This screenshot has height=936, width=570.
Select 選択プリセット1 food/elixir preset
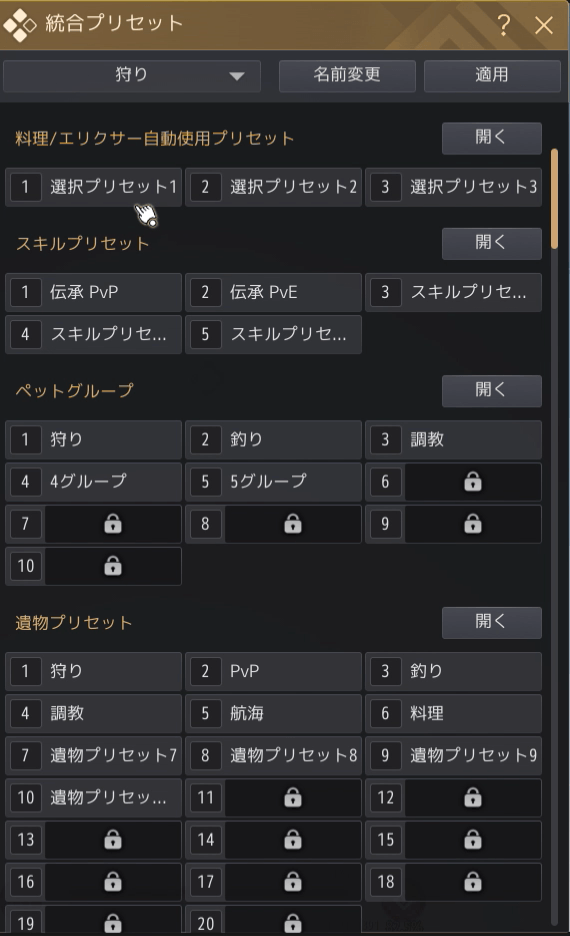[94, 187]
